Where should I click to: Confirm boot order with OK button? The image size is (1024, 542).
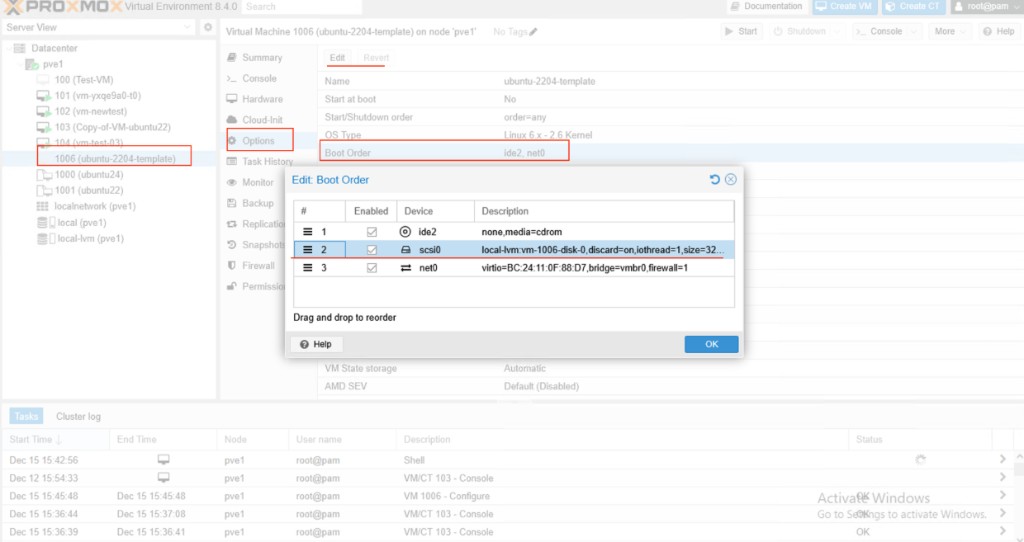[711, 344]
